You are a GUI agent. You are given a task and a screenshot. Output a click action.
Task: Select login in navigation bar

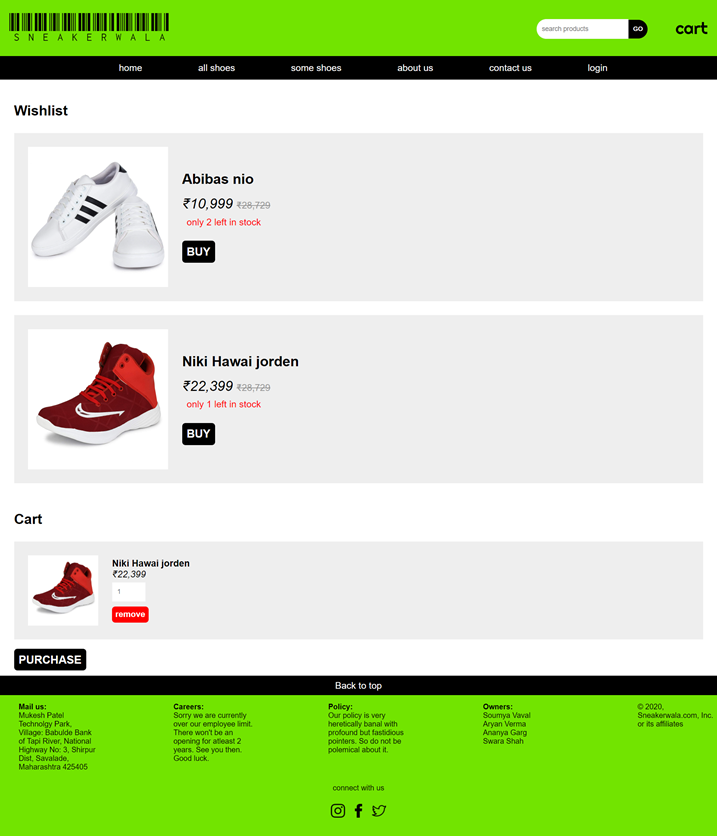click(x=597, y=68)
